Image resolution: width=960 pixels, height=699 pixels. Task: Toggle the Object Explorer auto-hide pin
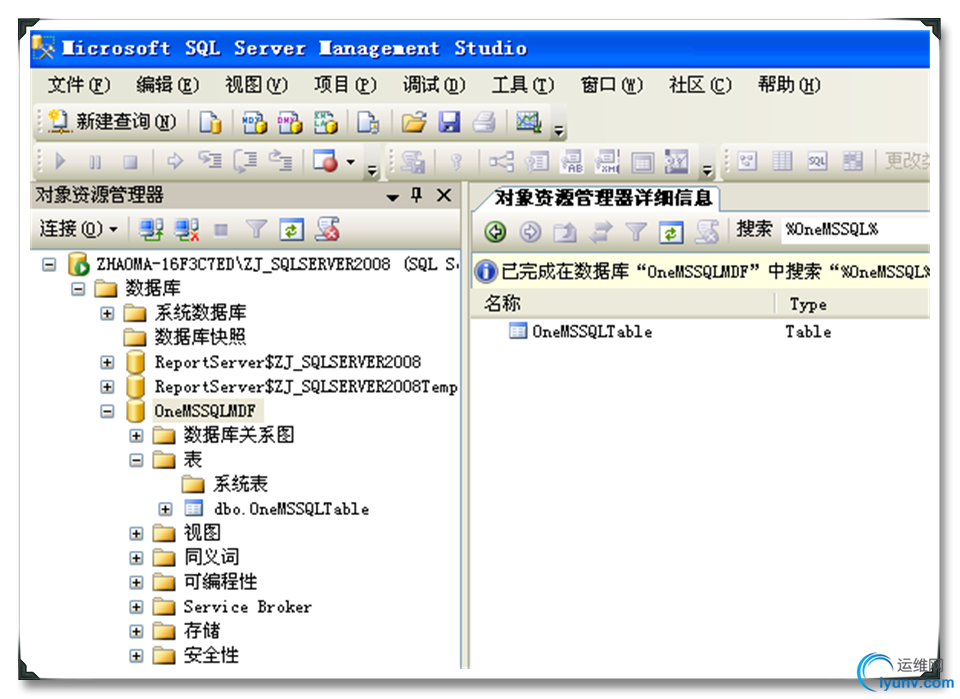point(416,195)
